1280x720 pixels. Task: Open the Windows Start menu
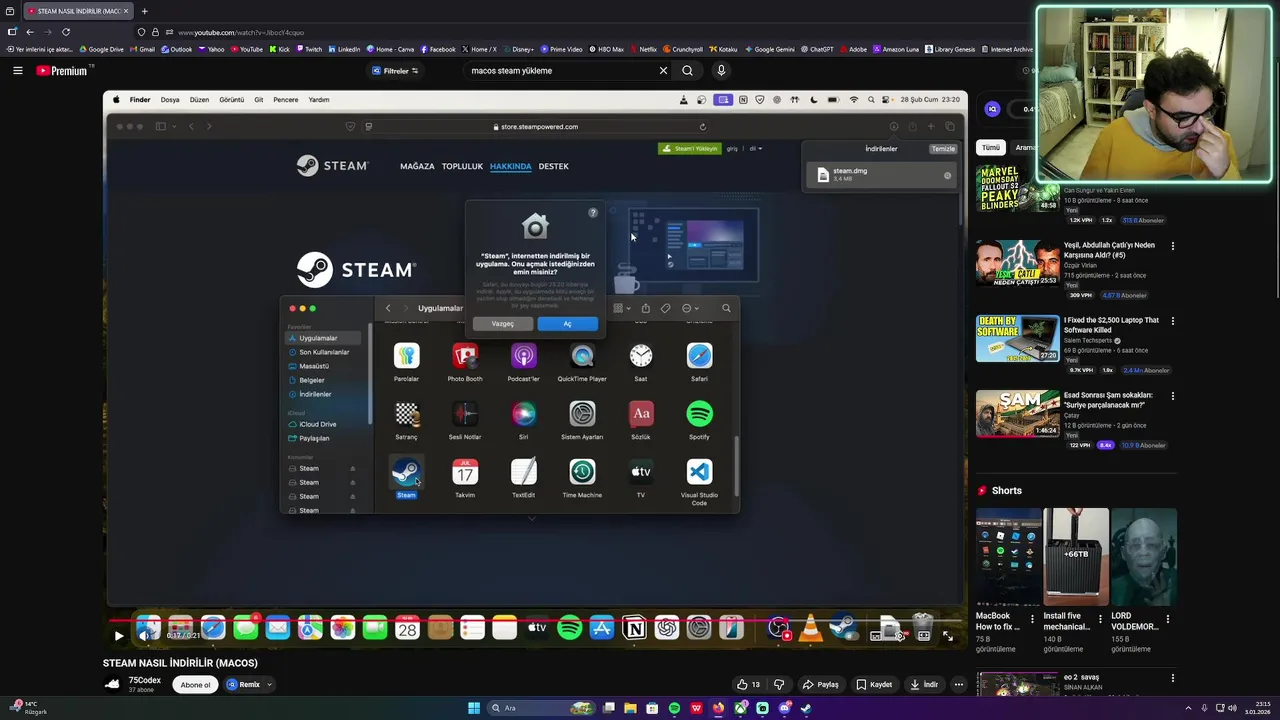pos(474,708)
